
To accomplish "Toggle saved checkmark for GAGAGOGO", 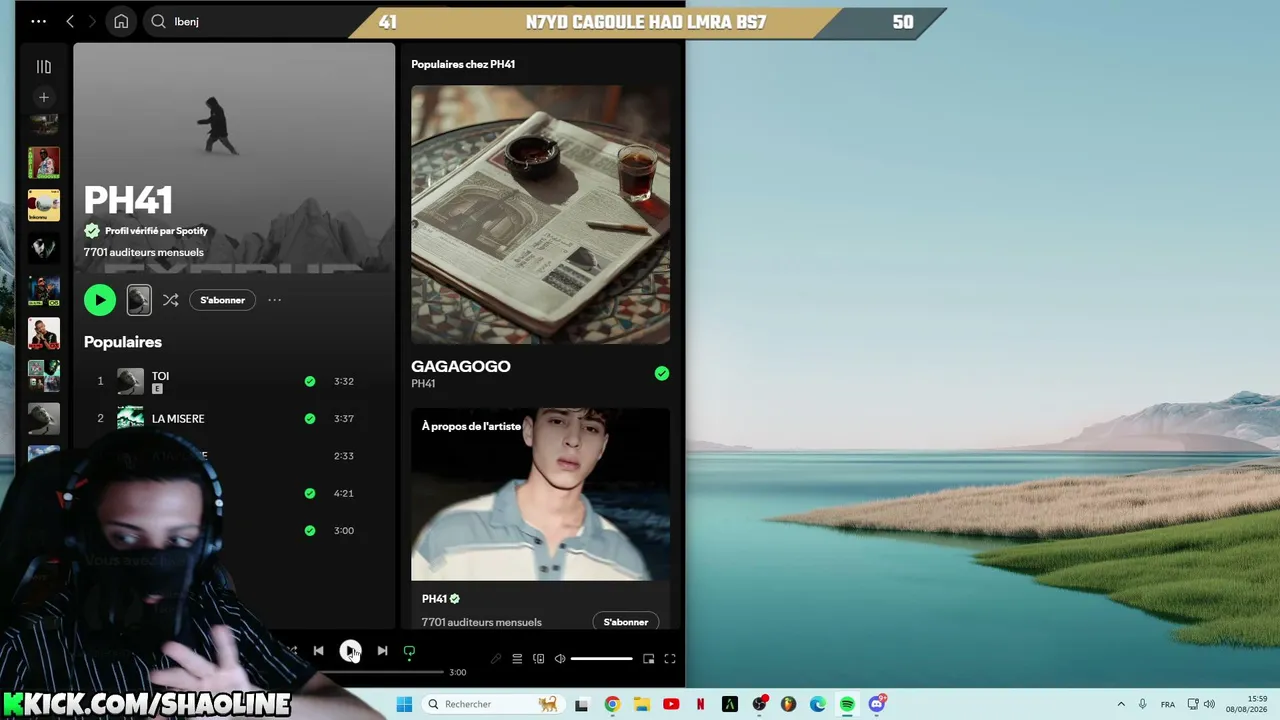I will 662,373.
